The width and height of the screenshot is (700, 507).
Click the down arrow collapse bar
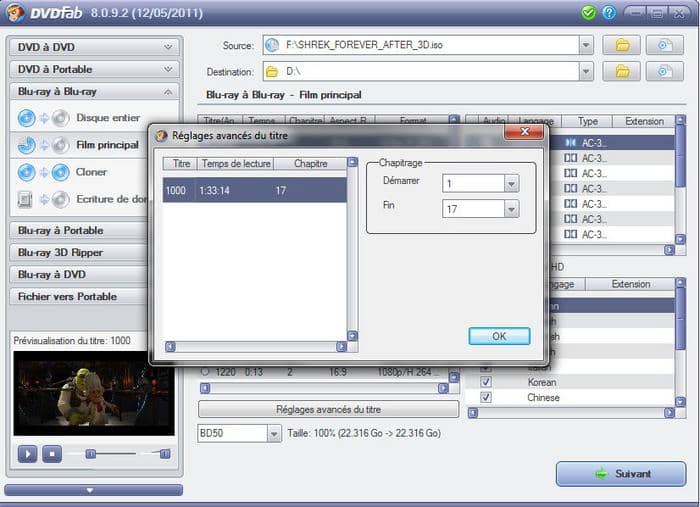tap(93, 490)
